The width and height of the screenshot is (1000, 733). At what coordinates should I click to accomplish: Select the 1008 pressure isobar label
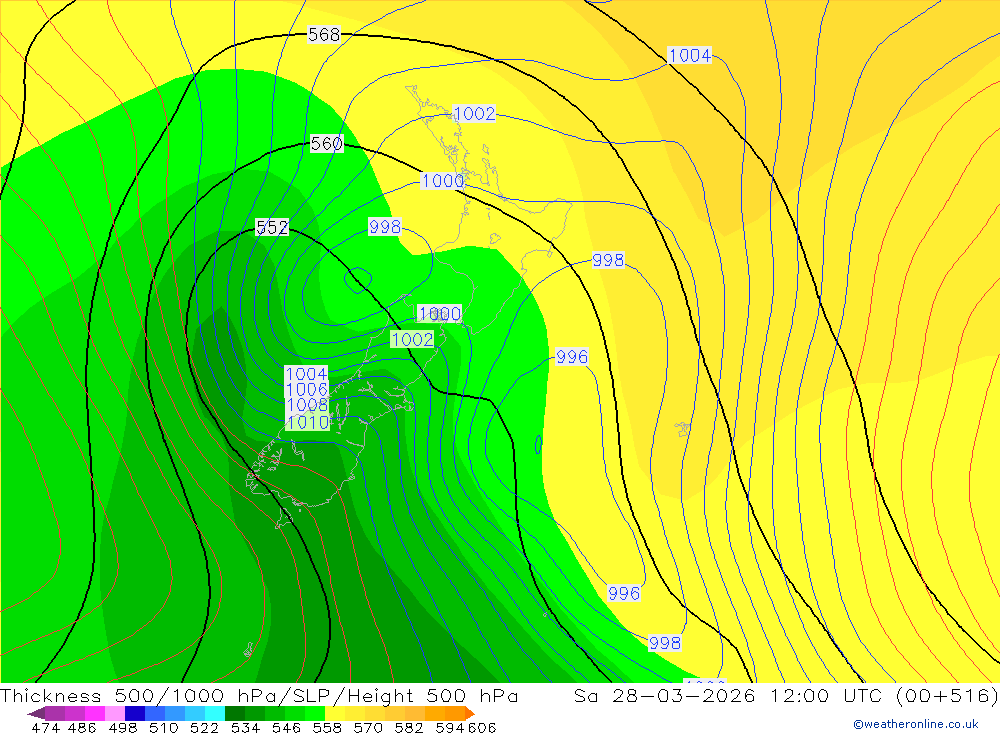307,405
